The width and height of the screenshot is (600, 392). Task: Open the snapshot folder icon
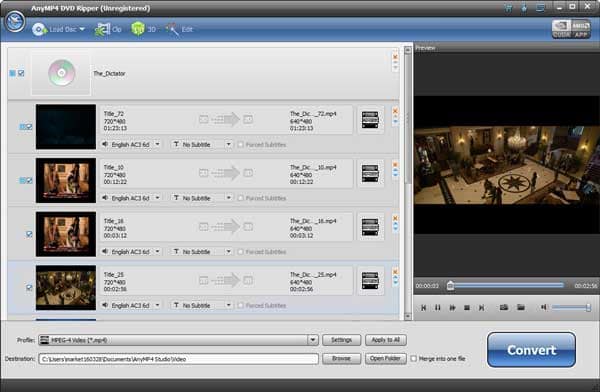[521, 307]
